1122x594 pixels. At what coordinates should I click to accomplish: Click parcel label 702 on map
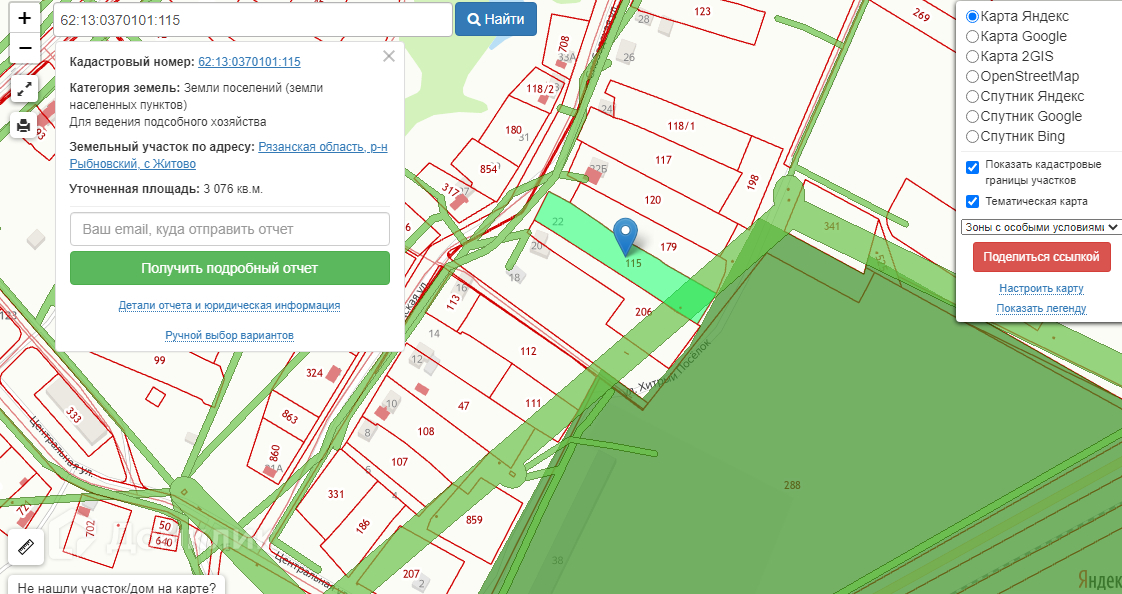(x=90, y=528)
